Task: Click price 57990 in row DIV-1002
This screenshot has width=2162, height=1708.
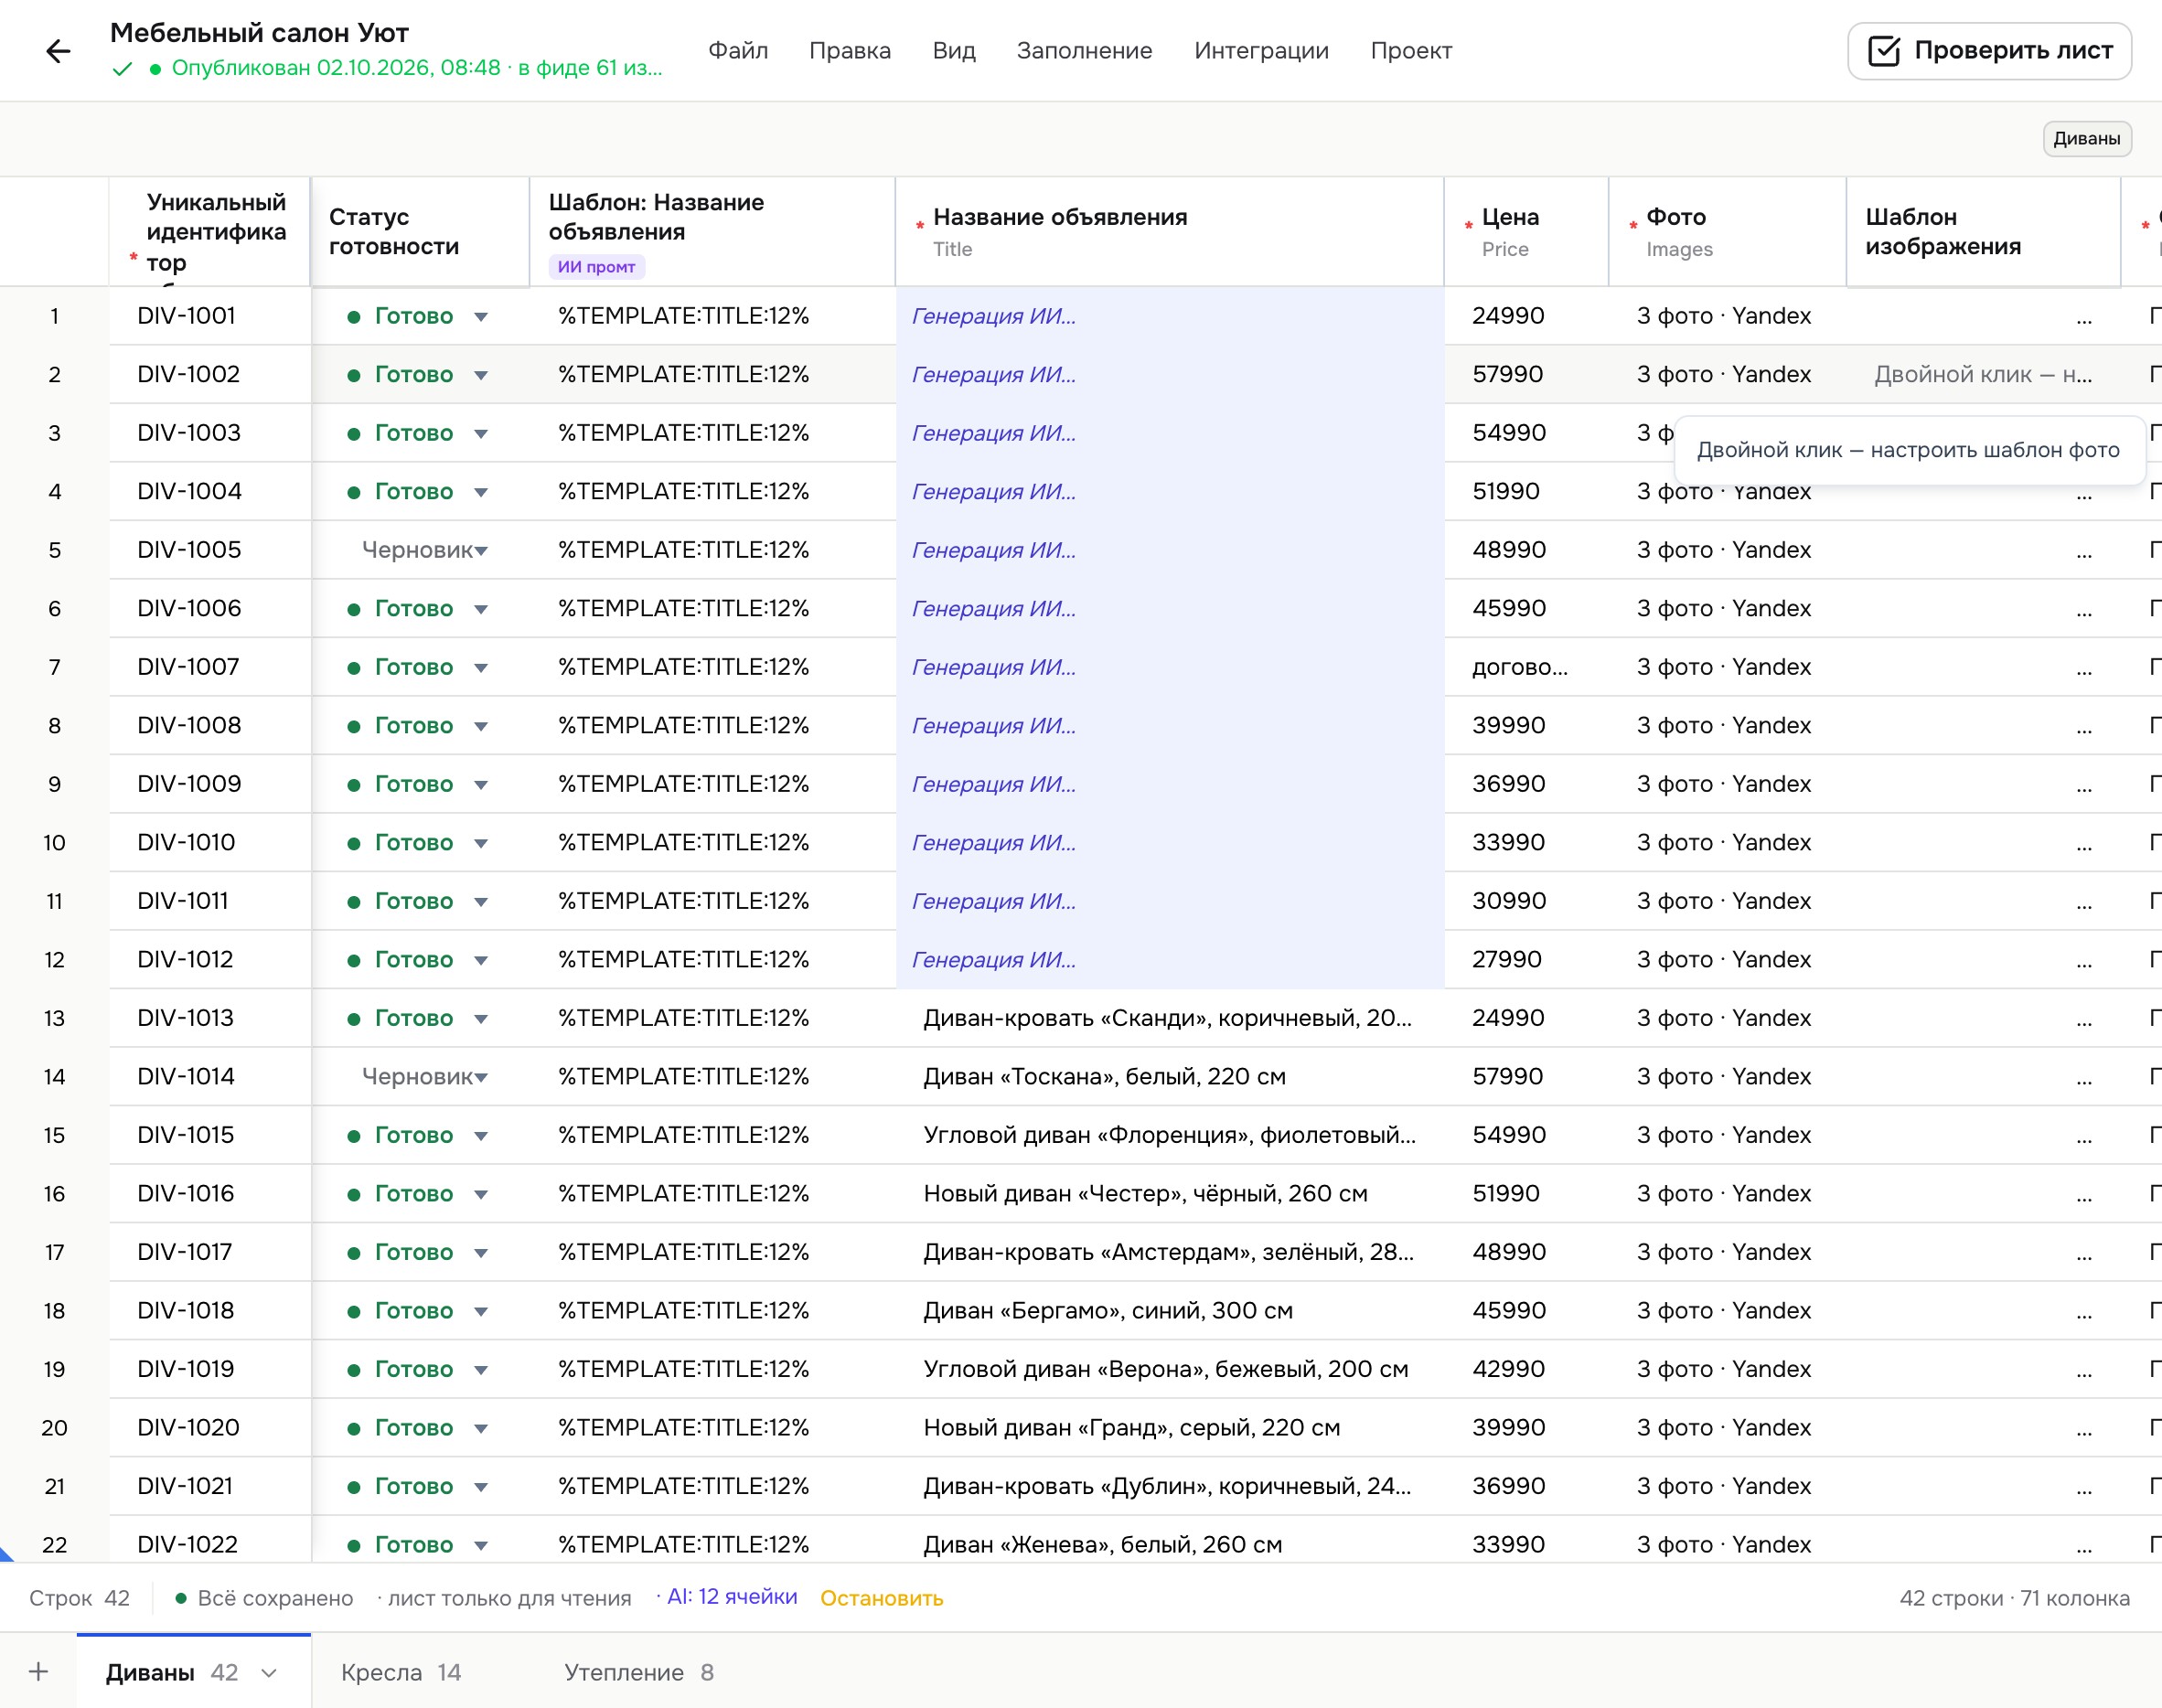Action: 1526,375
